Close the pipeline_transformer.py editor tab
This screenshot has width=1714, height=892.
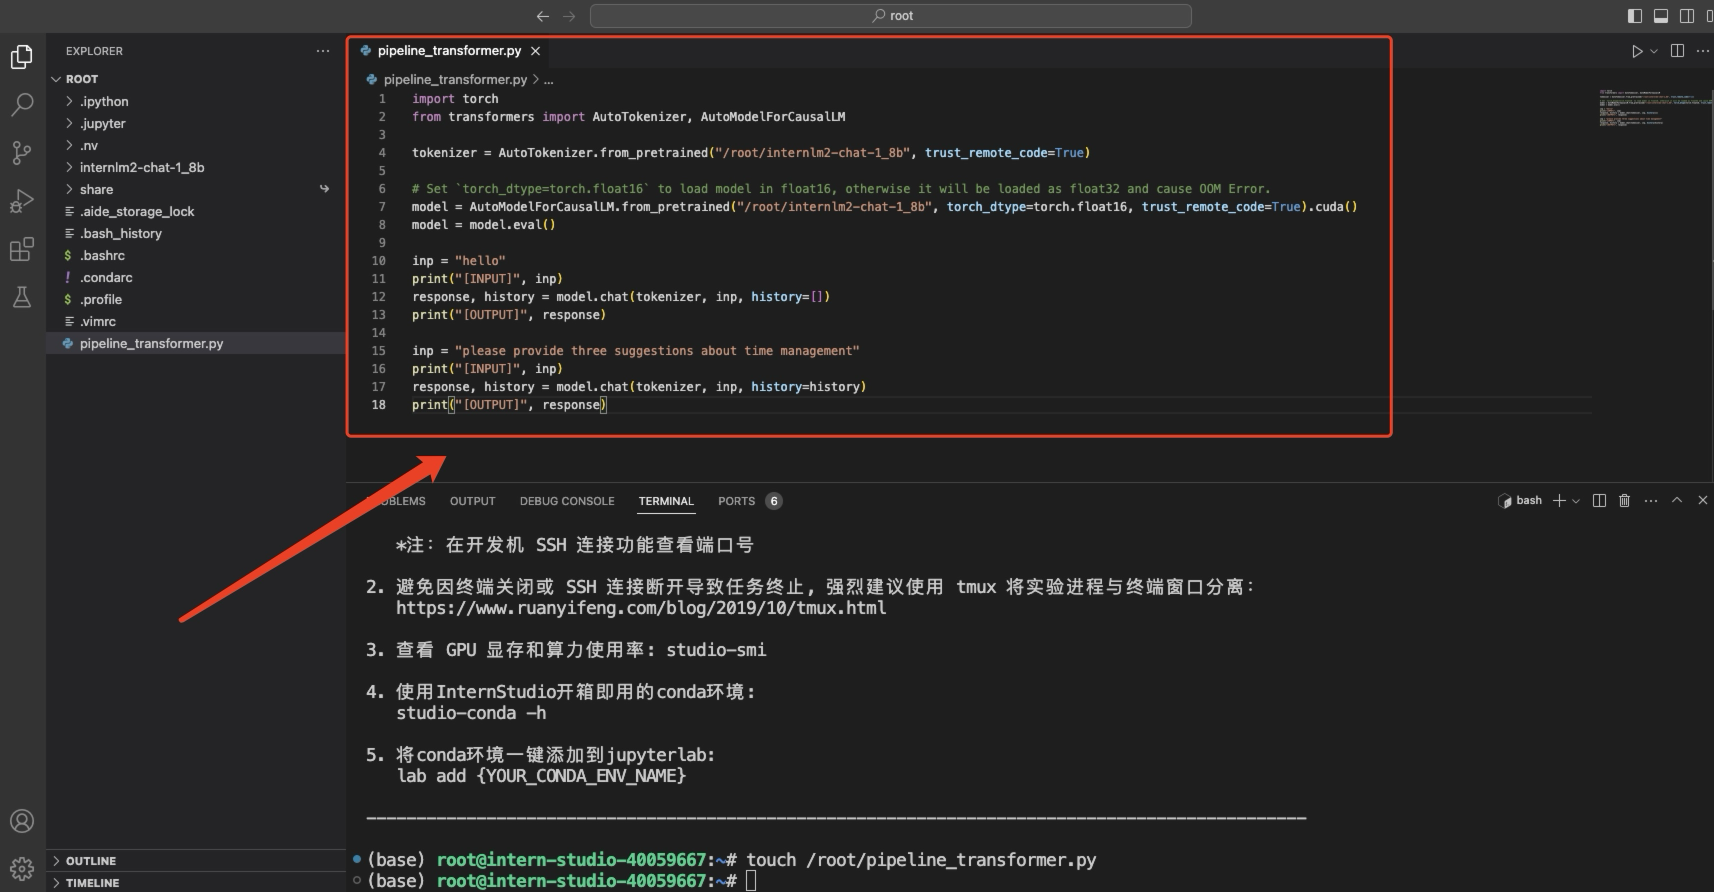[x=536, y=51]
